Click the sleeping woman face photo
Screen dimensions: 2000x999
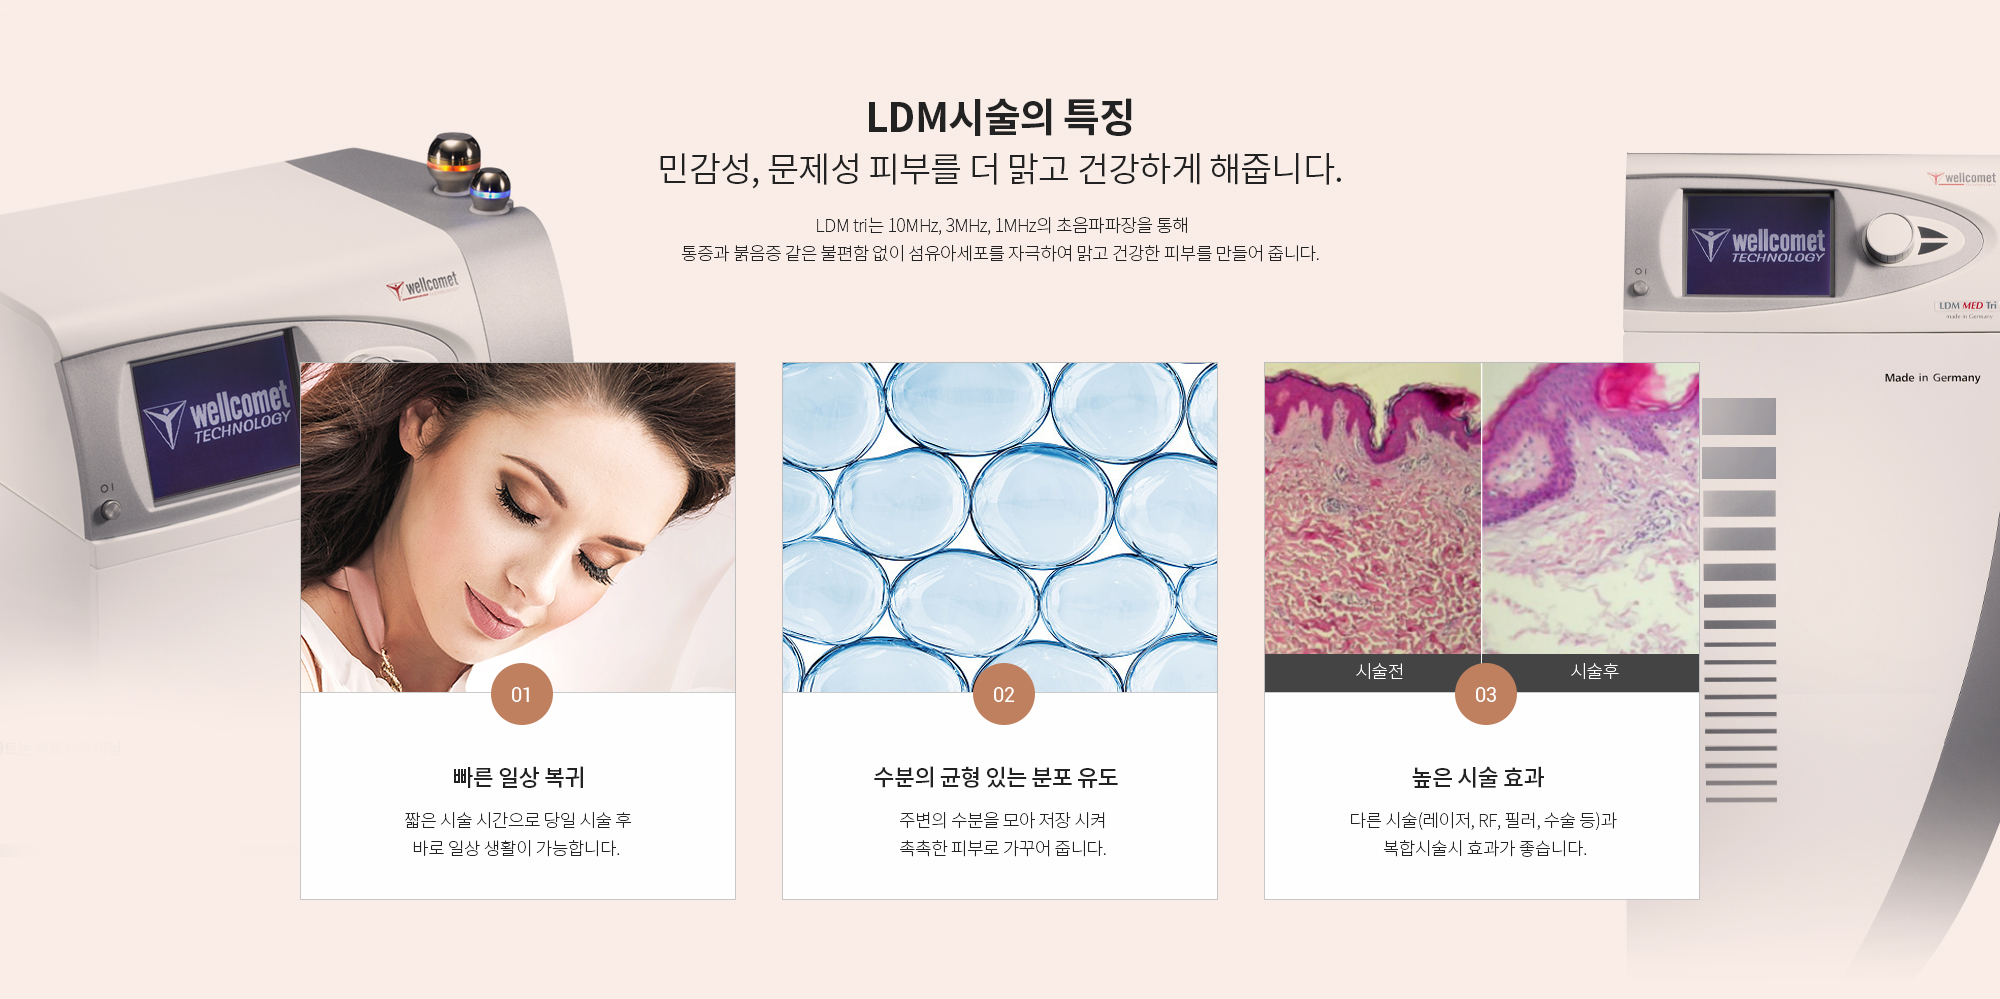518,527
